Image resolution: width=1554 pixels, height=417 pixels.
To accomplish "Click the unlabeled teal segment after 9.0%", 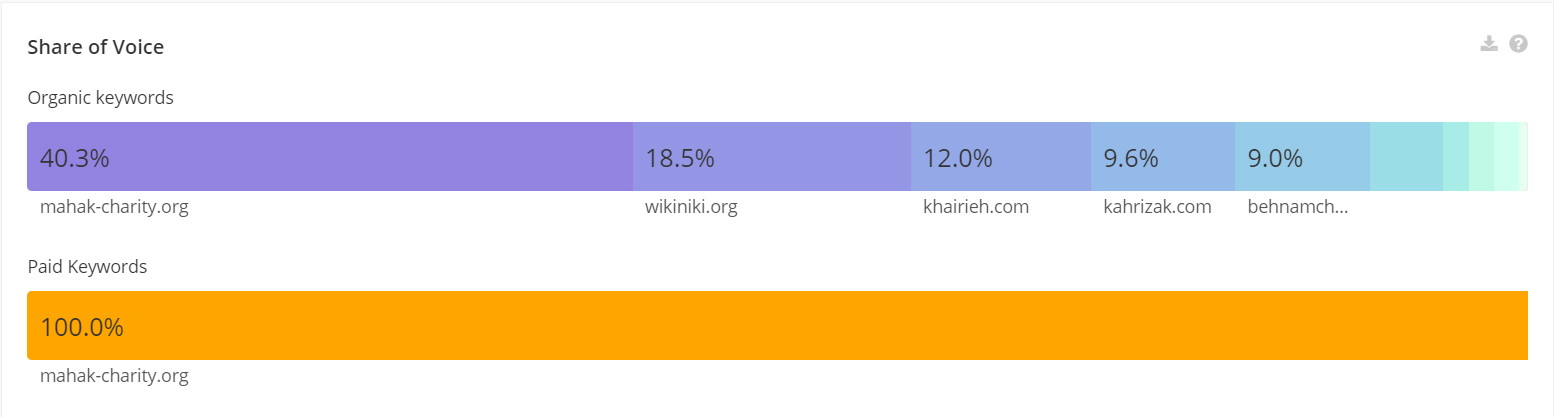I will [x=1406, y=156].
